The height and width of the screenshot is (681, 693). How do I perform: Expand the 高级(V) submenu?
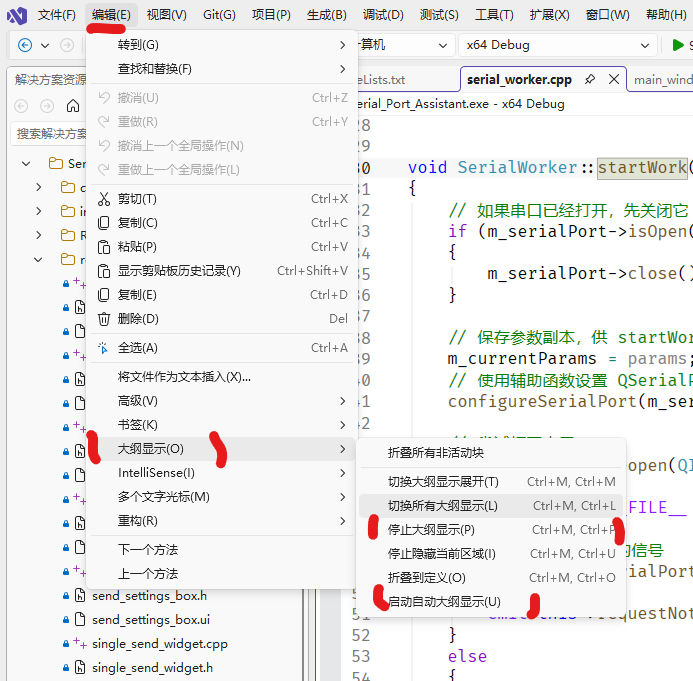point(222,401)
